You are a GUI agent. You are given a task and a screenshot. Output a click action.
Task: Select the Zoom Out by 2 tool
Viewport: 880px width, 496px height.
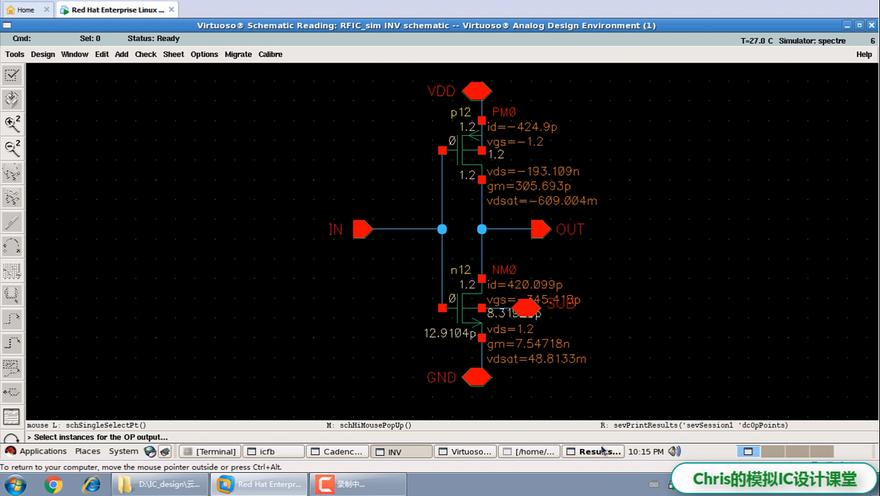pos(12,148)
